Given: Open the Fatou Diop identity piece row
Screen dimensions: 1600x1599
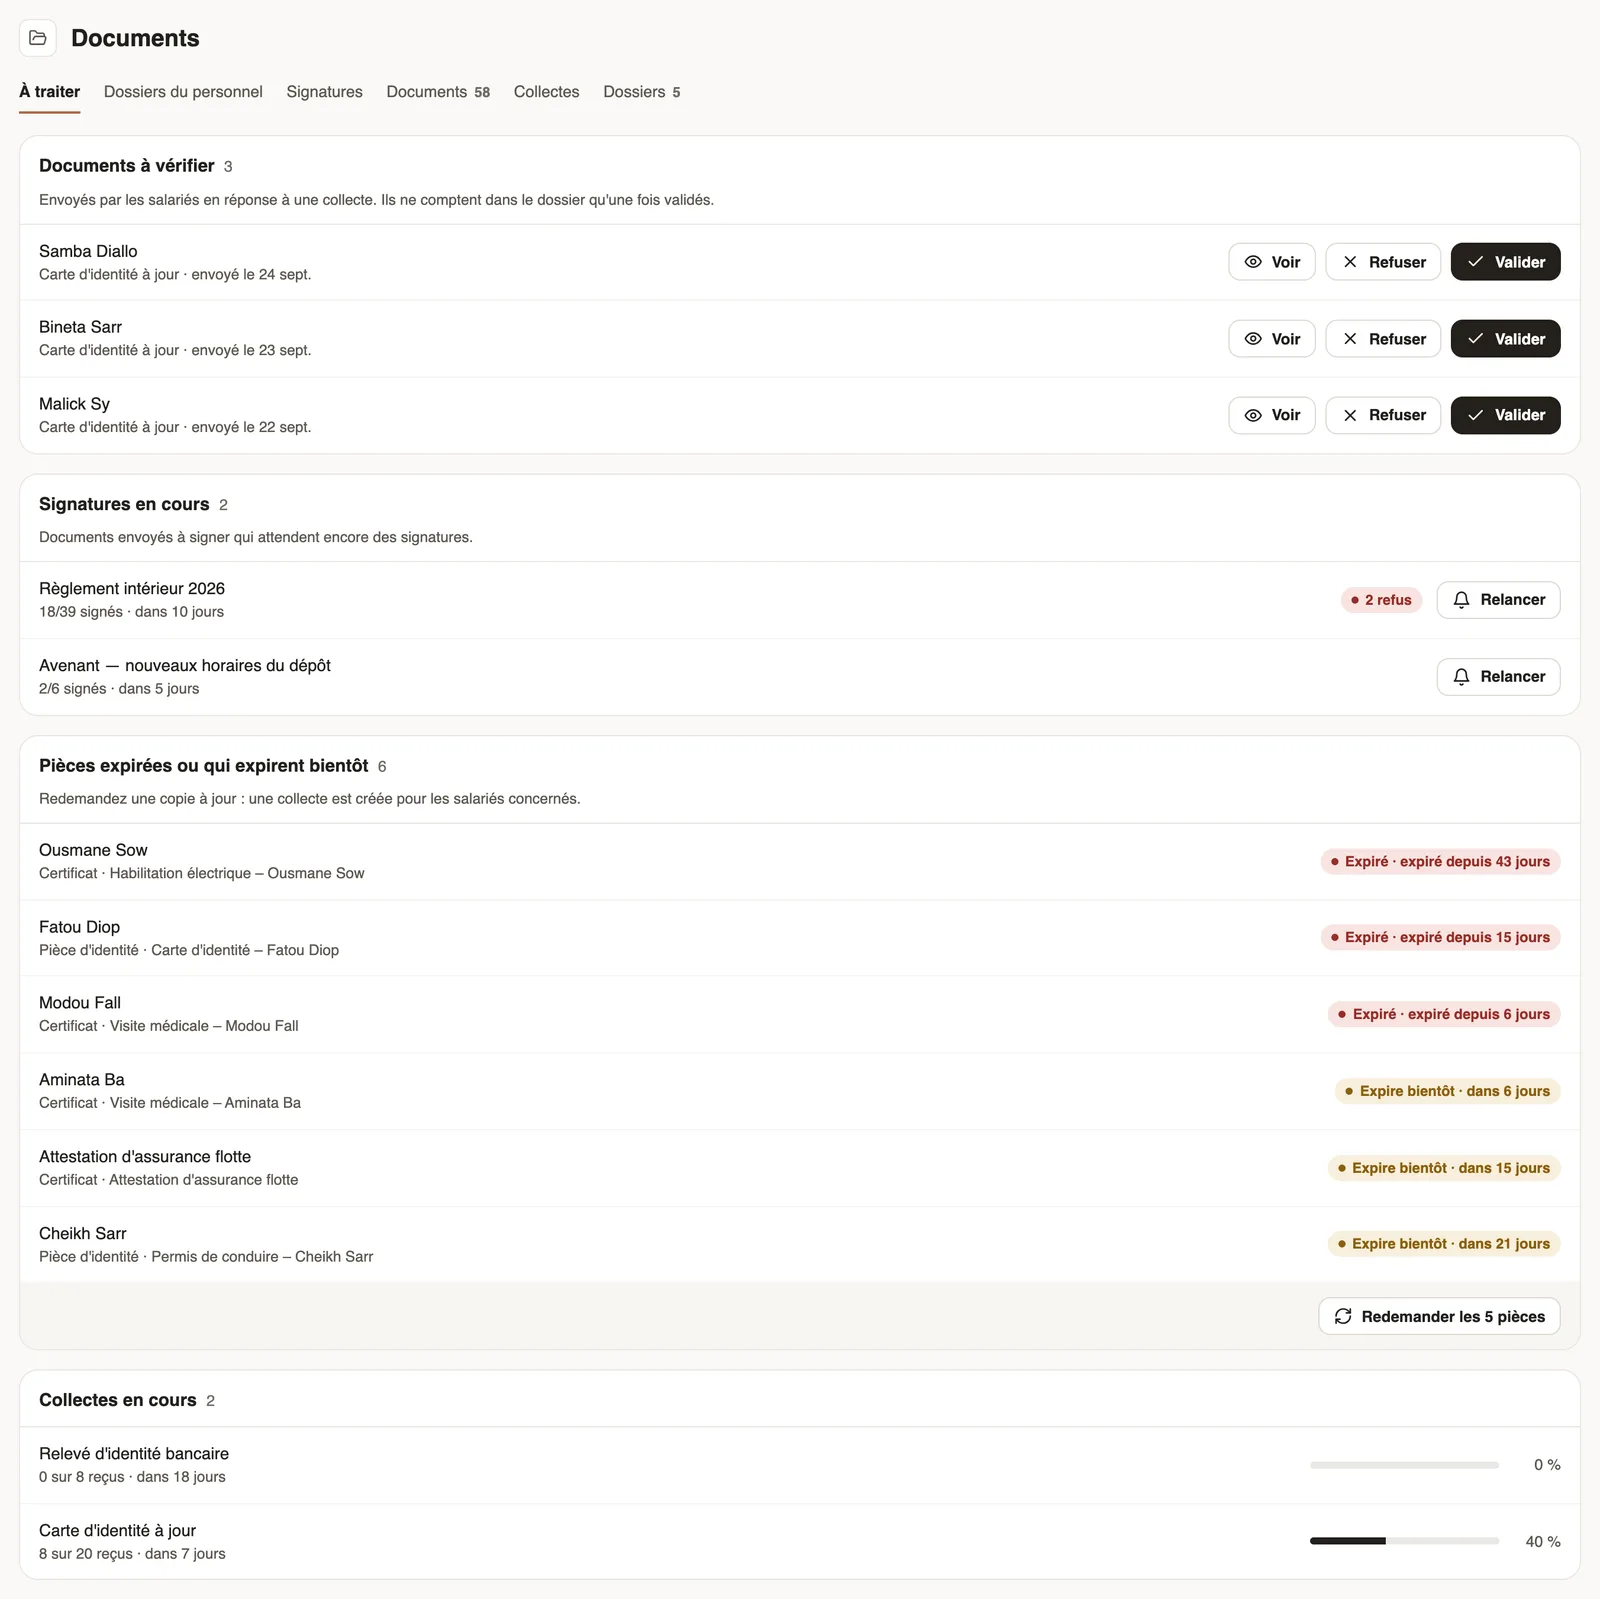Looking at the screenshot, I should click(x=800, y=938).
